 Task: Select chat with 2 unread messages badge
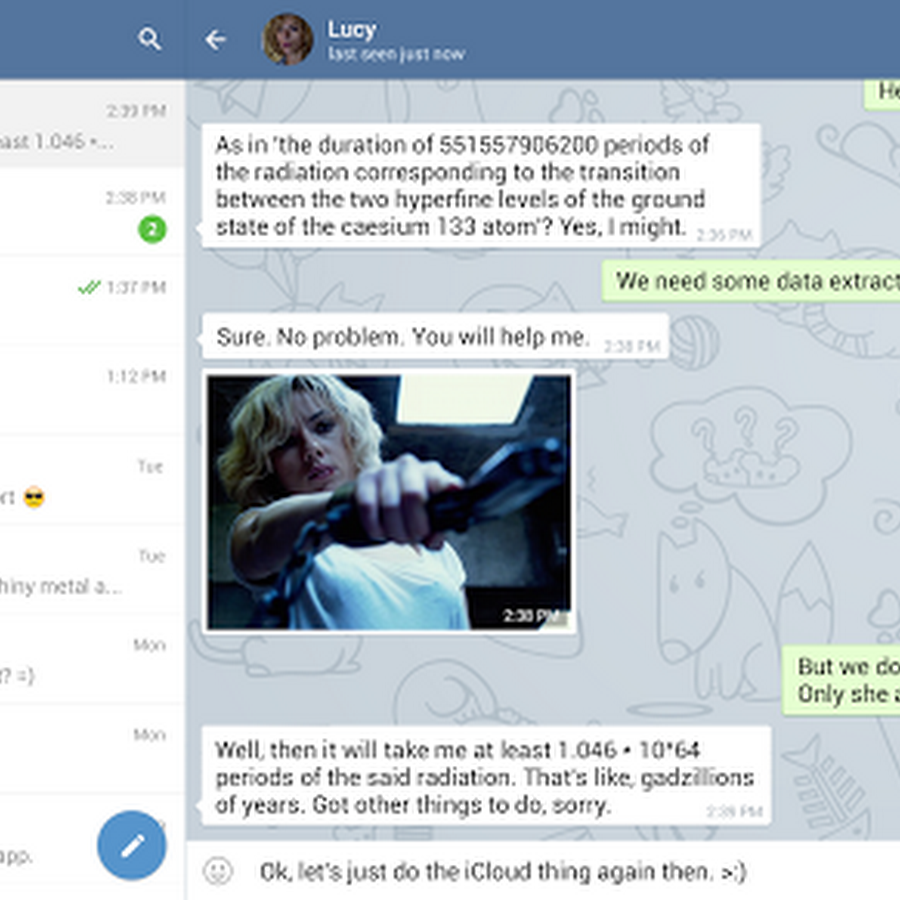pyautogui.click(x=92, y=212)
